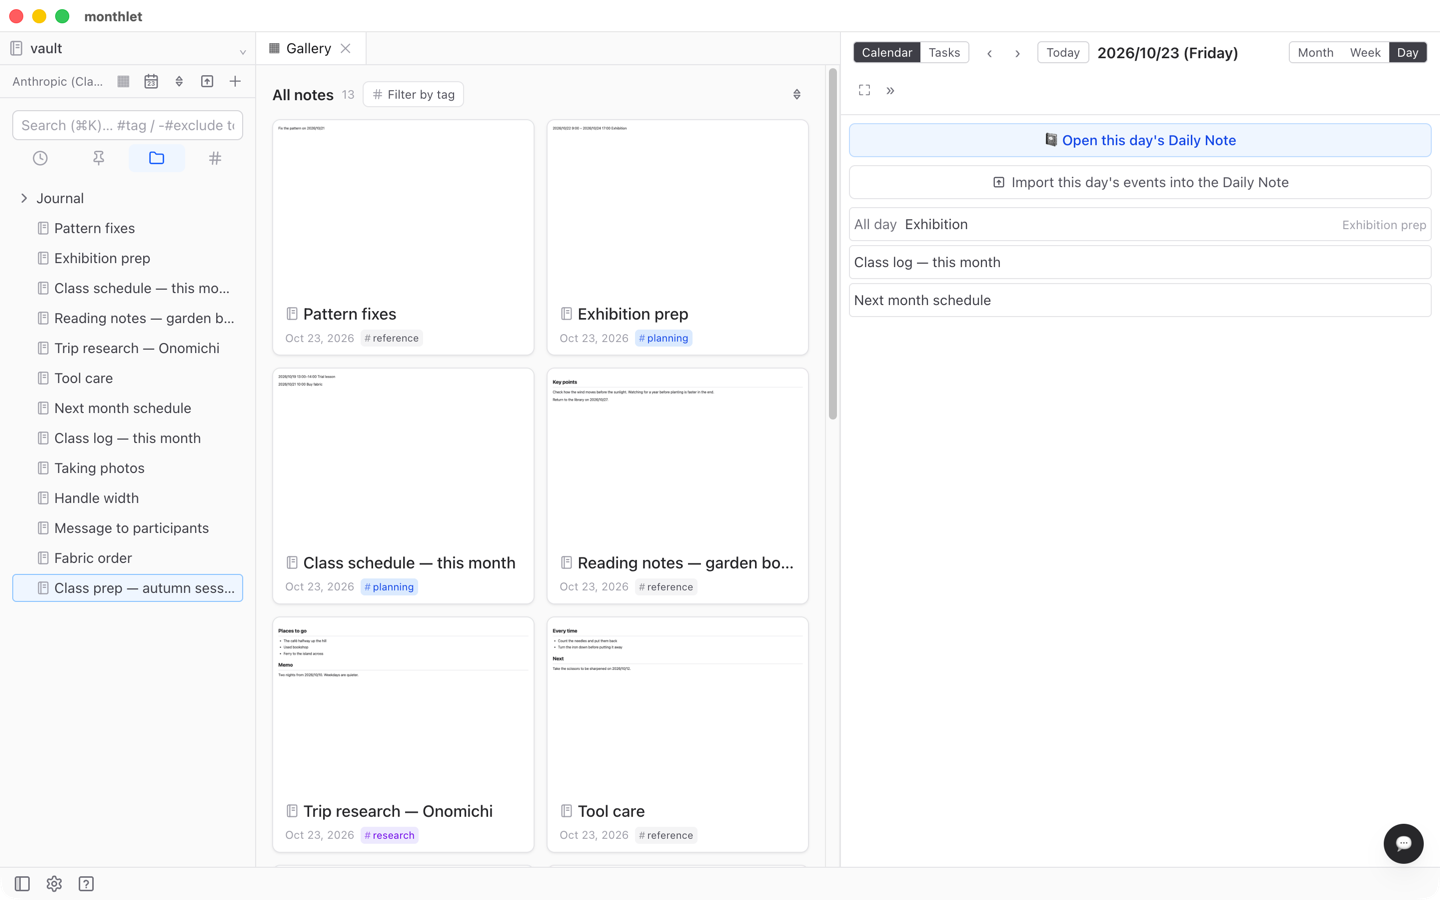Expand the Journal folder

pos(24,198)
